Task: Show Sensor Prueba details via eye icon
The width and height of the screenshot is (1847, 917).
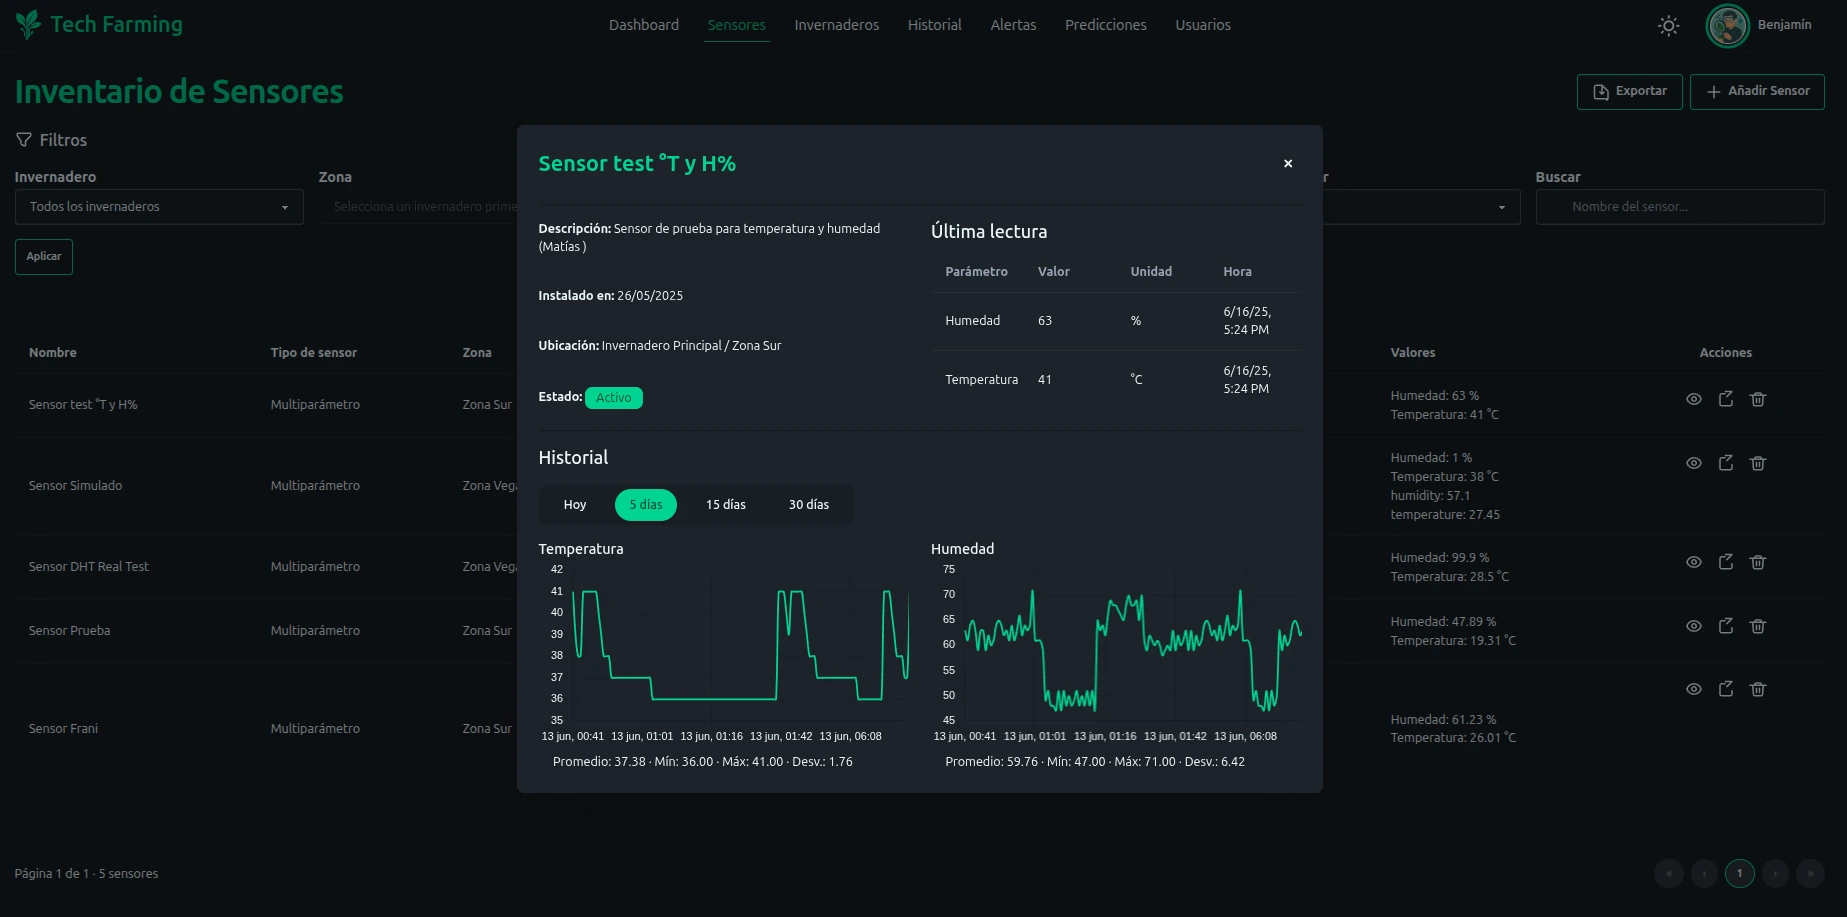Action: point(1693,626)
